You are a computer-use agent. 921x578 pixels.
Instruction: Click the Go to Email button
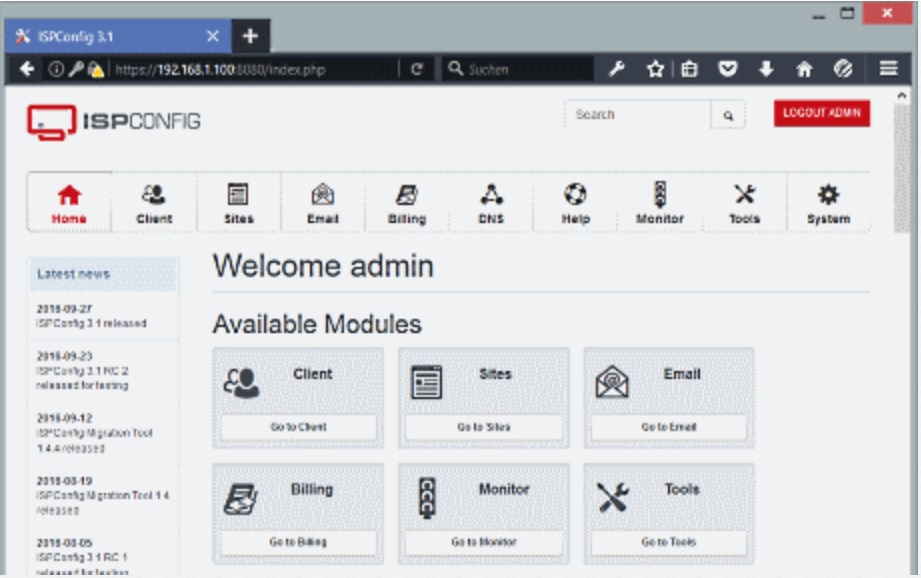(669, 427)
